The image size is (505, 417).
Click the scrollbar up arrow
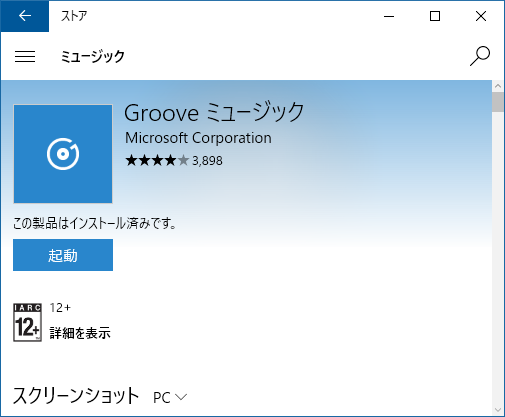[x=498, y=86]
